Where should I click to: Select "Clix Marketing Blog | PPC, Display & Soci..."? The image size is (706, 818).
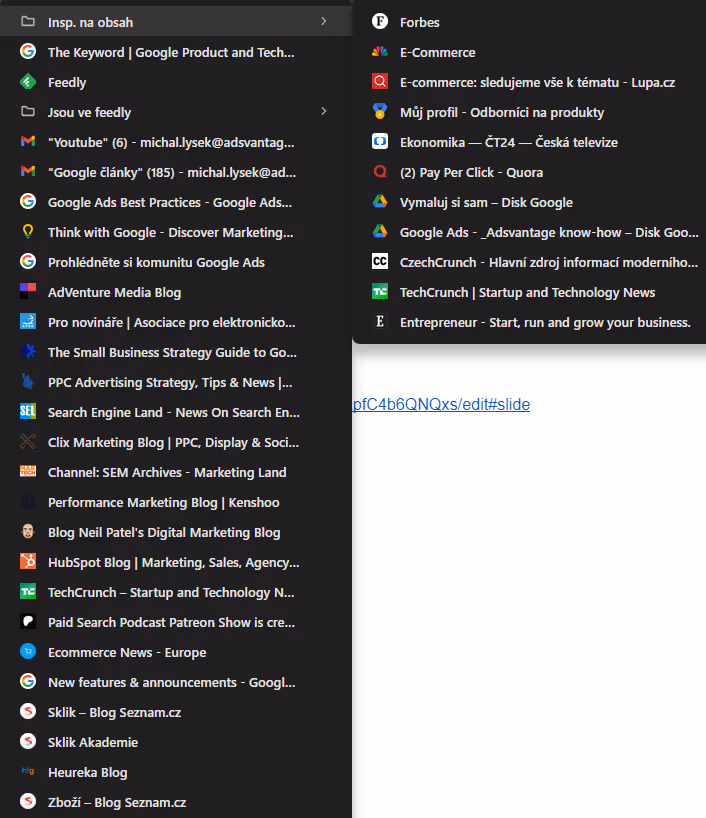[x=176, y=442]
